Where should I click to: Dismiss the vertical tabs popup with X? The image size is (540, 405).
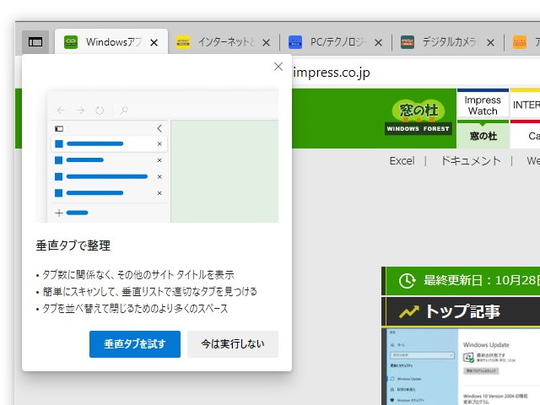pos(278,66)
